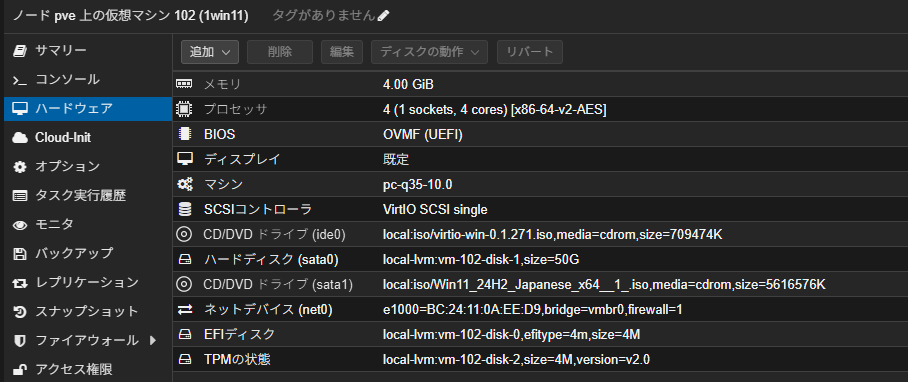Click the permissions unlock icon

20,369
